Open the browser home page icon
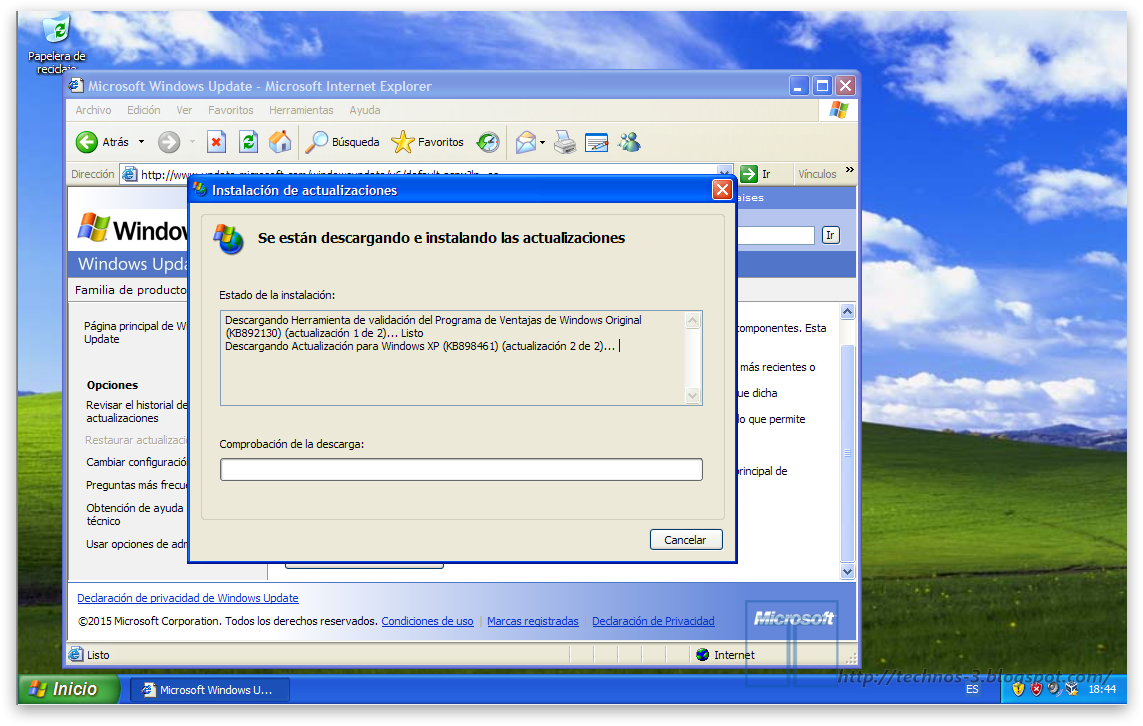 pos(281,142)
